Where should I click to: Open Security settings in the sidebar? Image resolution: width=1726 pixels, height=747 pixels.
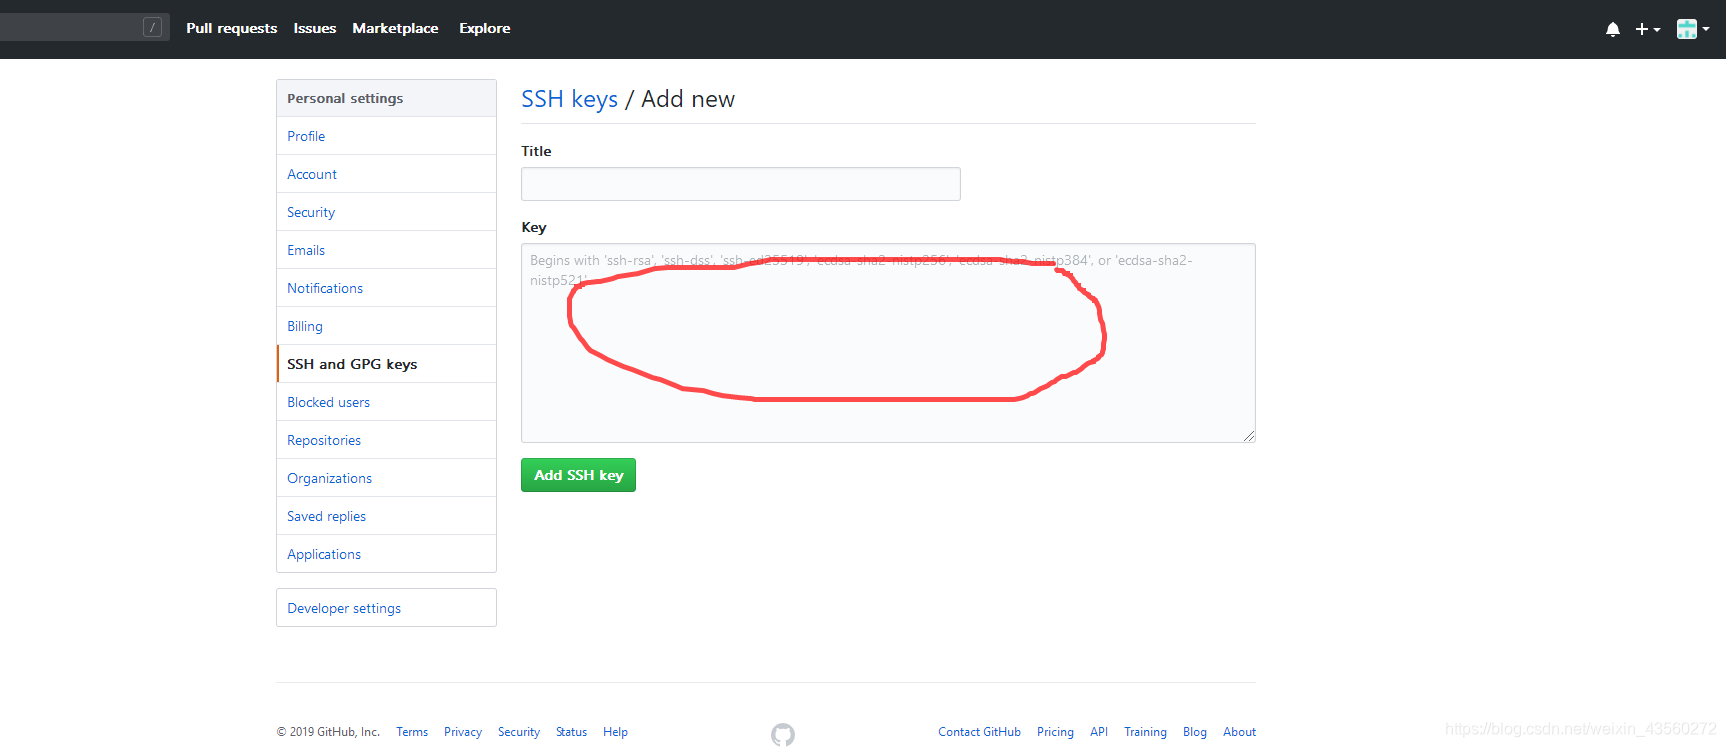[386, 212]
